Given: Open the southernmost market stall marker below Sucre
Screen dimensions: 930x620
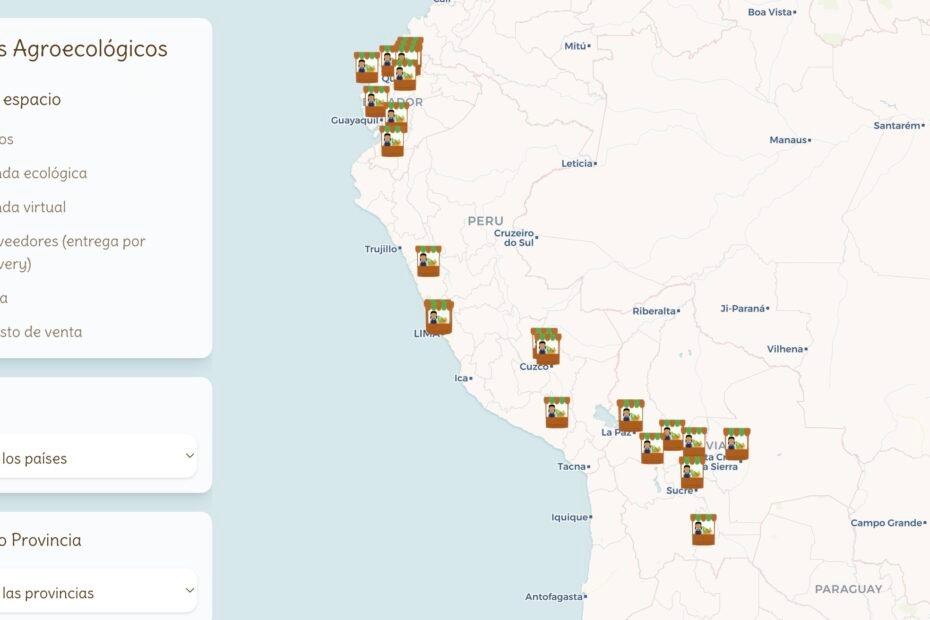Looking at the screenshot, I should (703, 529).
